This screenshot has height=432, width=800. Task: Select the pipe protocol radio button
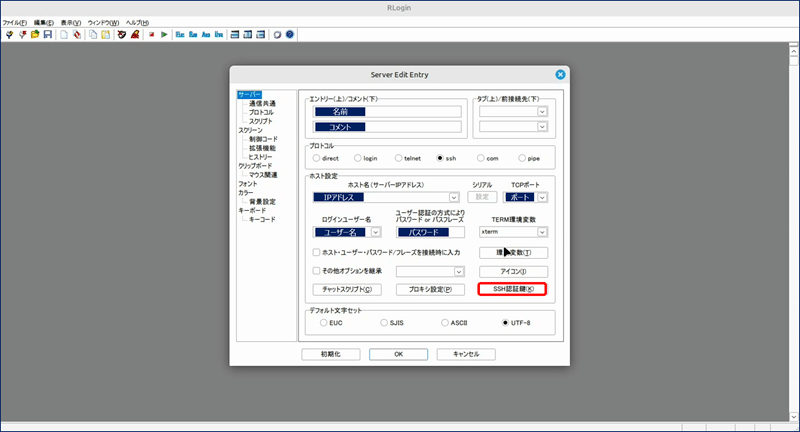[522, 158]
